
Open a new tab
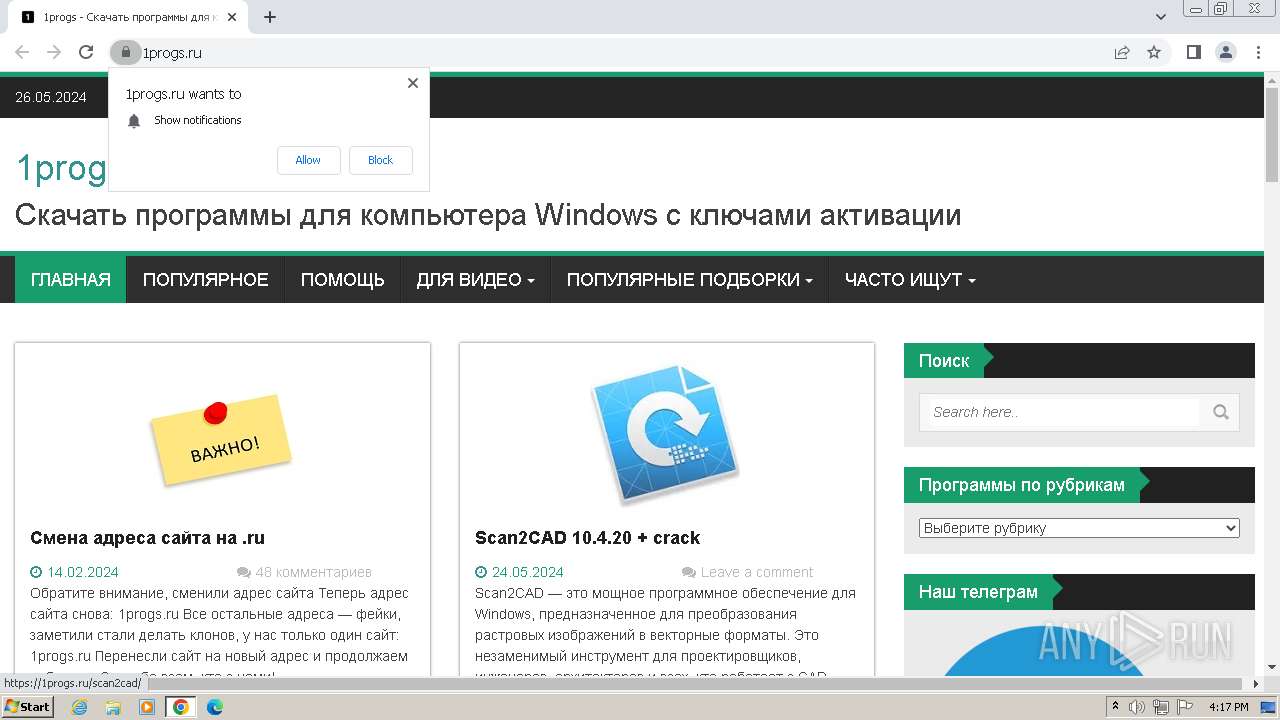click(x=270, y=17)
